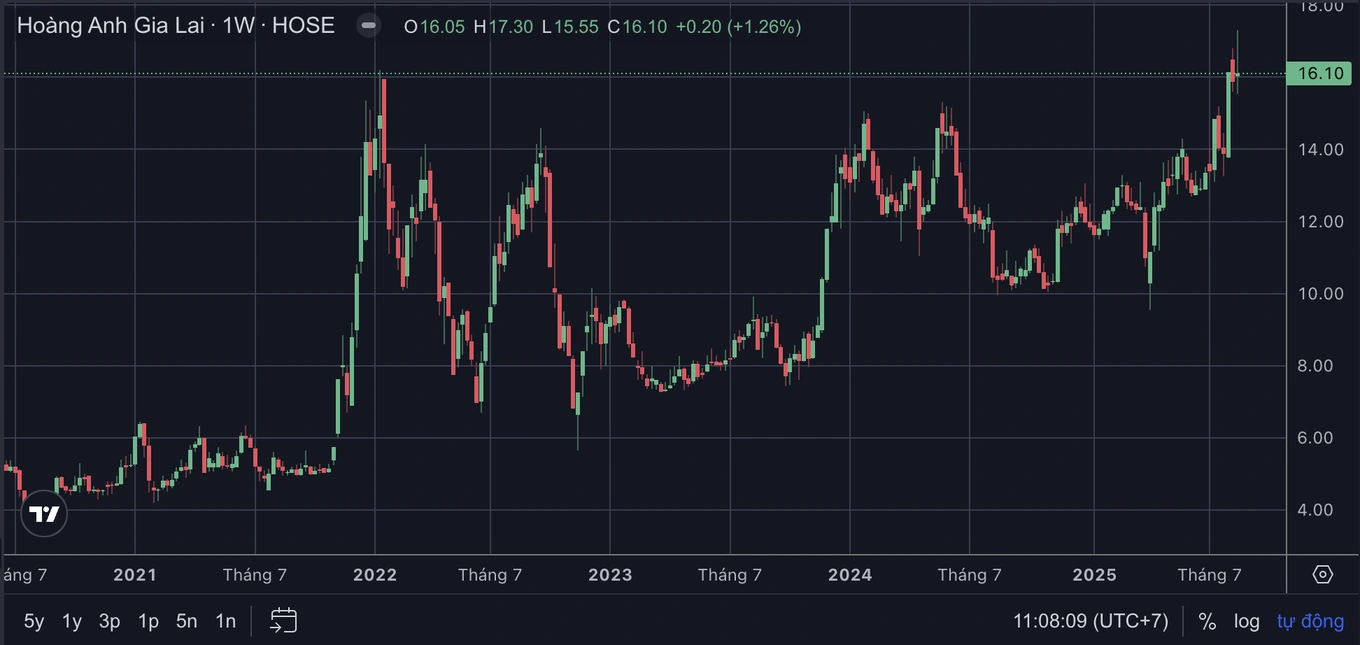Toggle the tự động auto scale
Viewport: 1360px width, 645px height.
pyautogui.click(x=1310, y=621)
